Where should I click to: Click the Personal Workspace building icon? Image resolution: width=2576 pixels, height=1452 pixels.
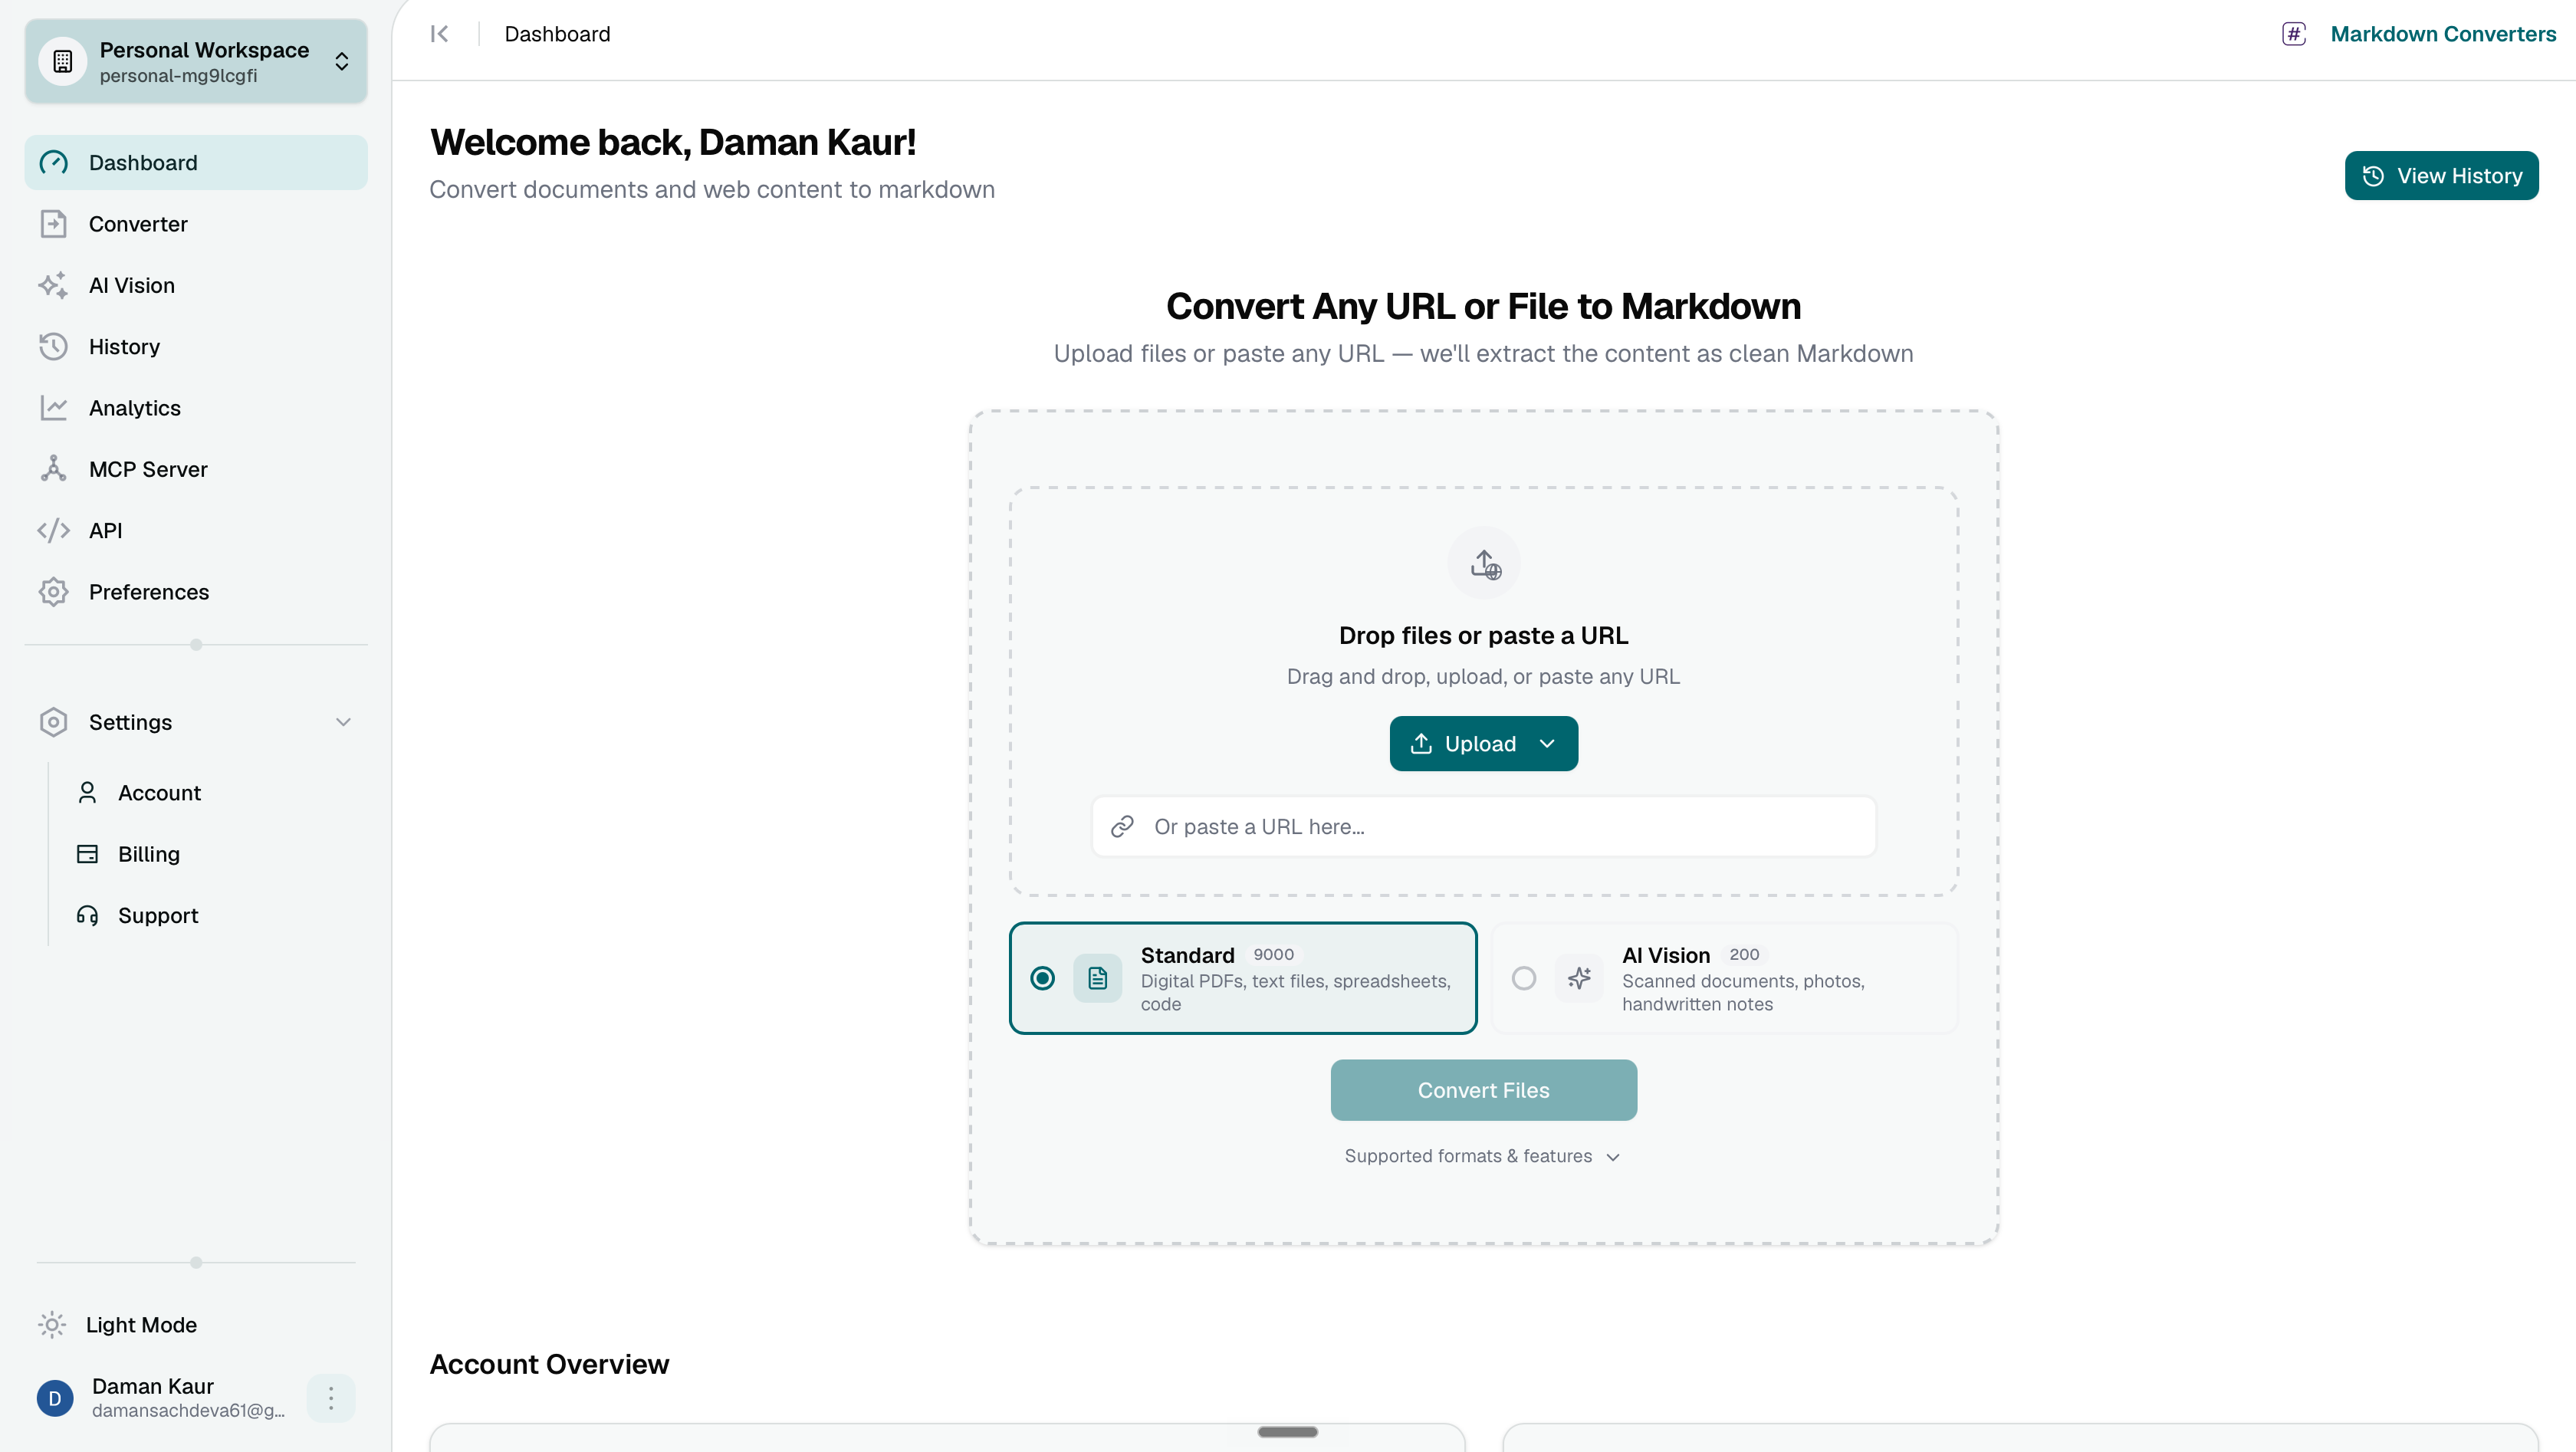pyautogui.click(x=62, y=61)
